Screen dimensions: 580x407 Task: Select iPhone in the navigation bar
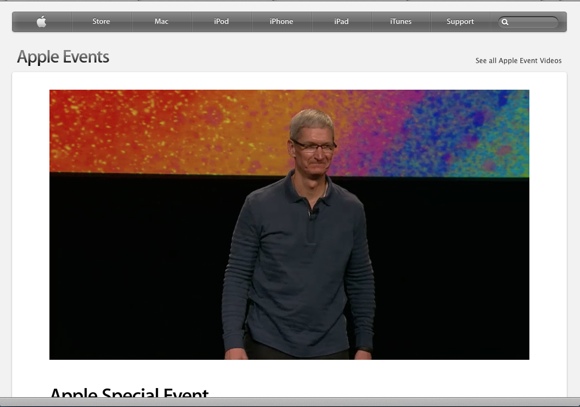(281, 21)
